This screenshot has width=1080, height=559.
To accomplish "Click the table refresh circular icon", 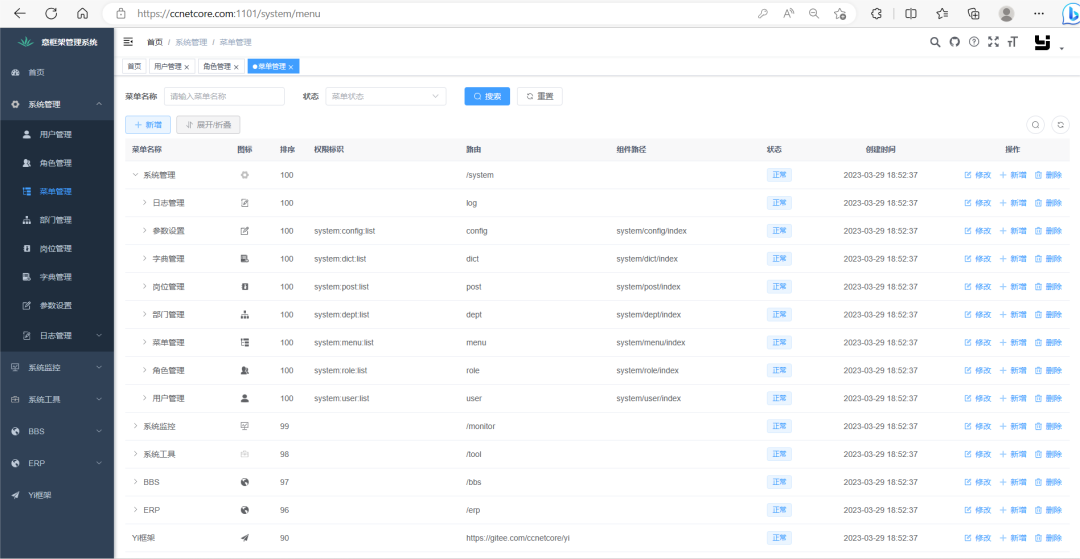I will pyautogui.click(x=1061, y=125).
